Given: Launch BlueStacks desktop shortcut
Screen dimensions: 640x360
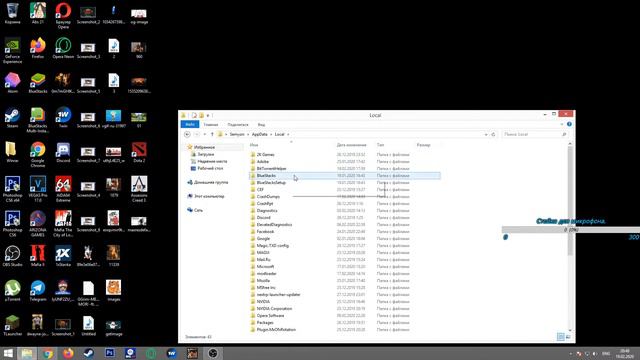Looking at the screenshot, I should pyautogui.click(x=38, y=82).
